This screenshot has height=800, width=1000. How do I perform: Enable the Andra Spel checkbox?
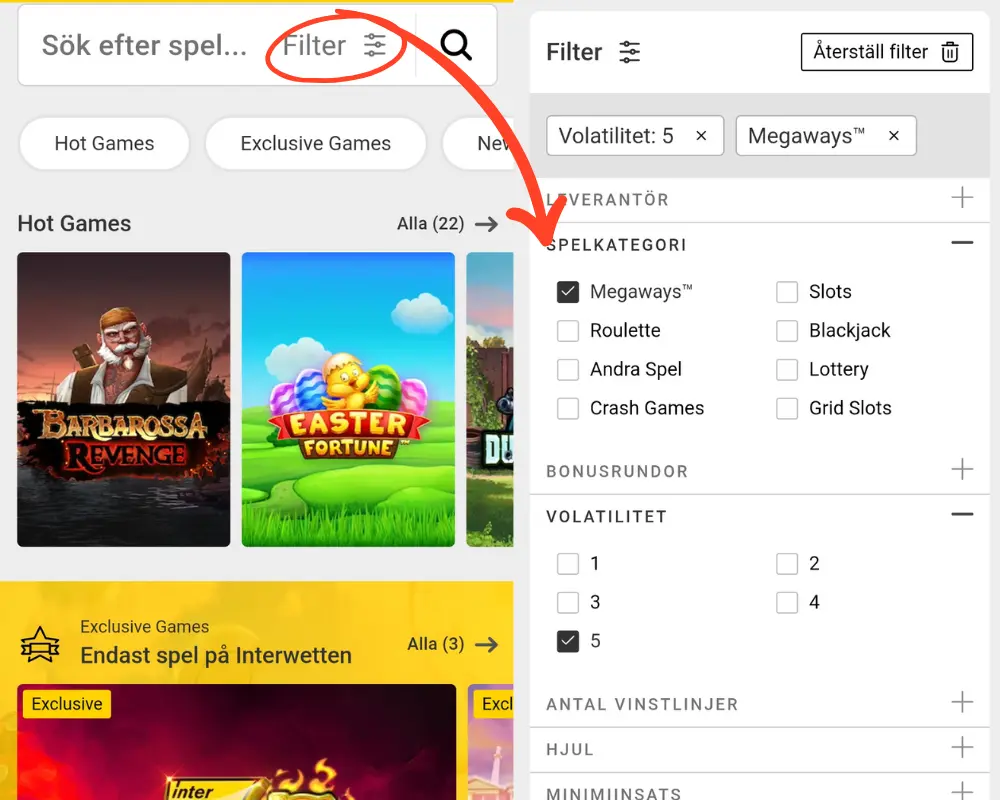coord(568,369)
